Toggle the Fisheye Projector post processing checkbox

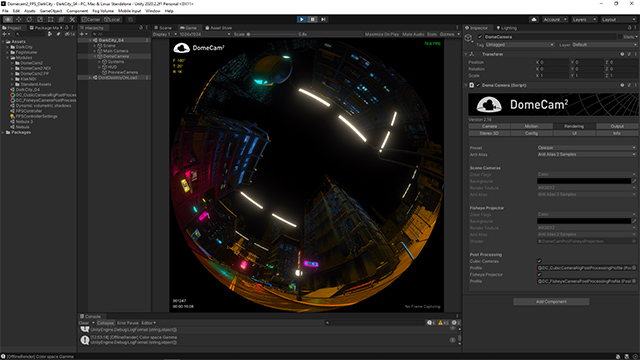point(539,275)
